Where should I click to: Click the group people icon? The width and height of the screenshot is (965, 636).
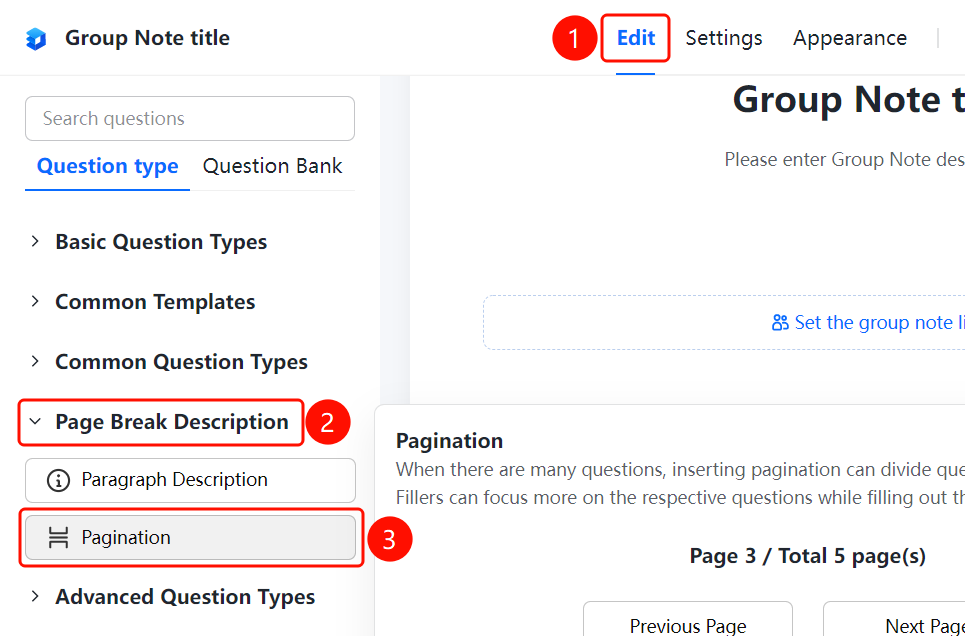coord(780,323)
